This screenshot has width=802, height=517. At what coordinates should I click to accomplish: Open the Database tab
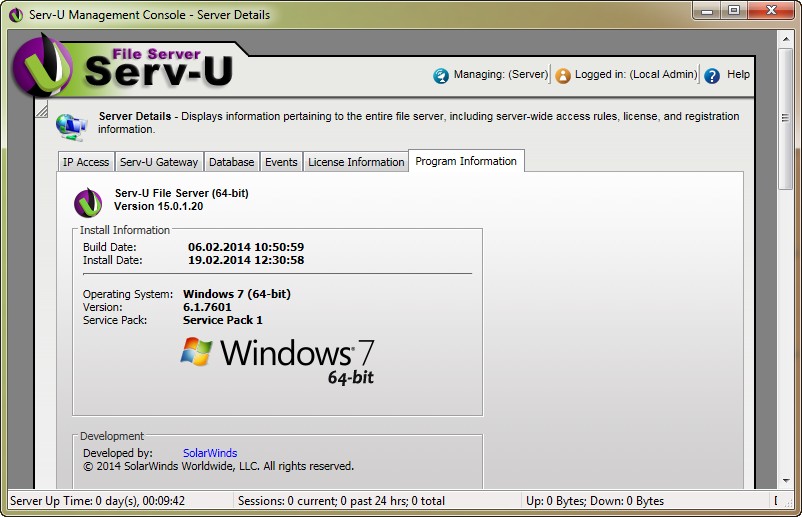(232, 162)
